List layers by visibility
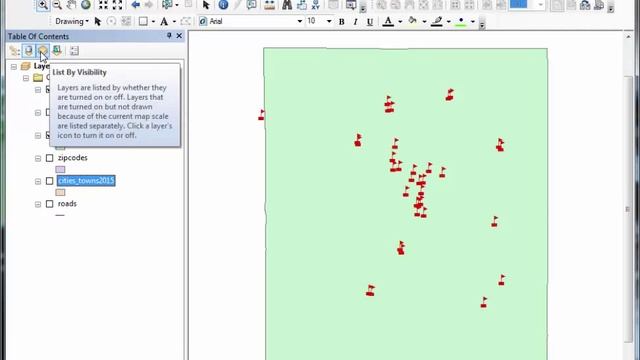Screen dimensions: 640x360 [43, 51]
